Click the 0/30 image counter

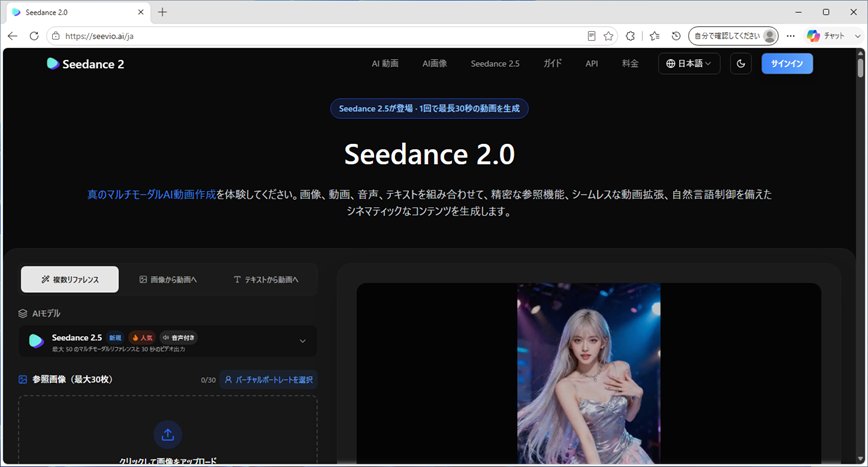click(x=208, y=380)
